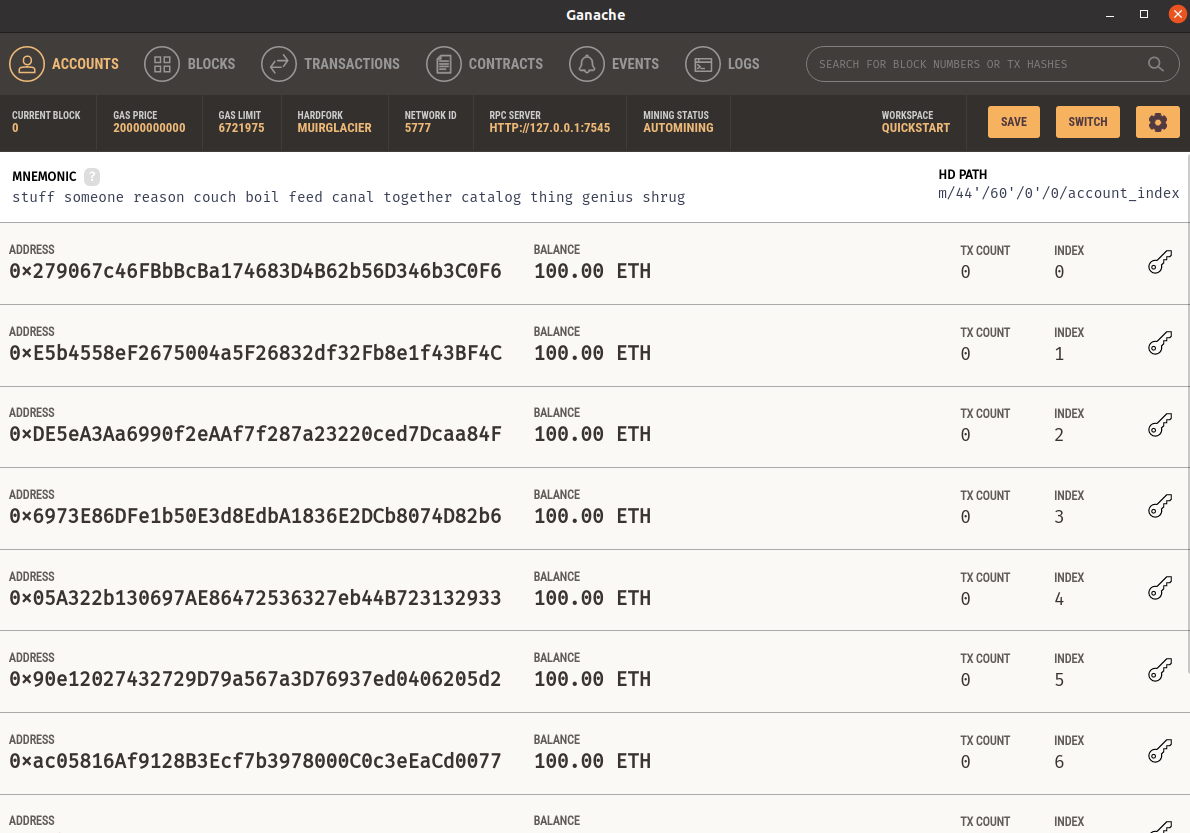Show private key for account index 5

click(1160, 670)
